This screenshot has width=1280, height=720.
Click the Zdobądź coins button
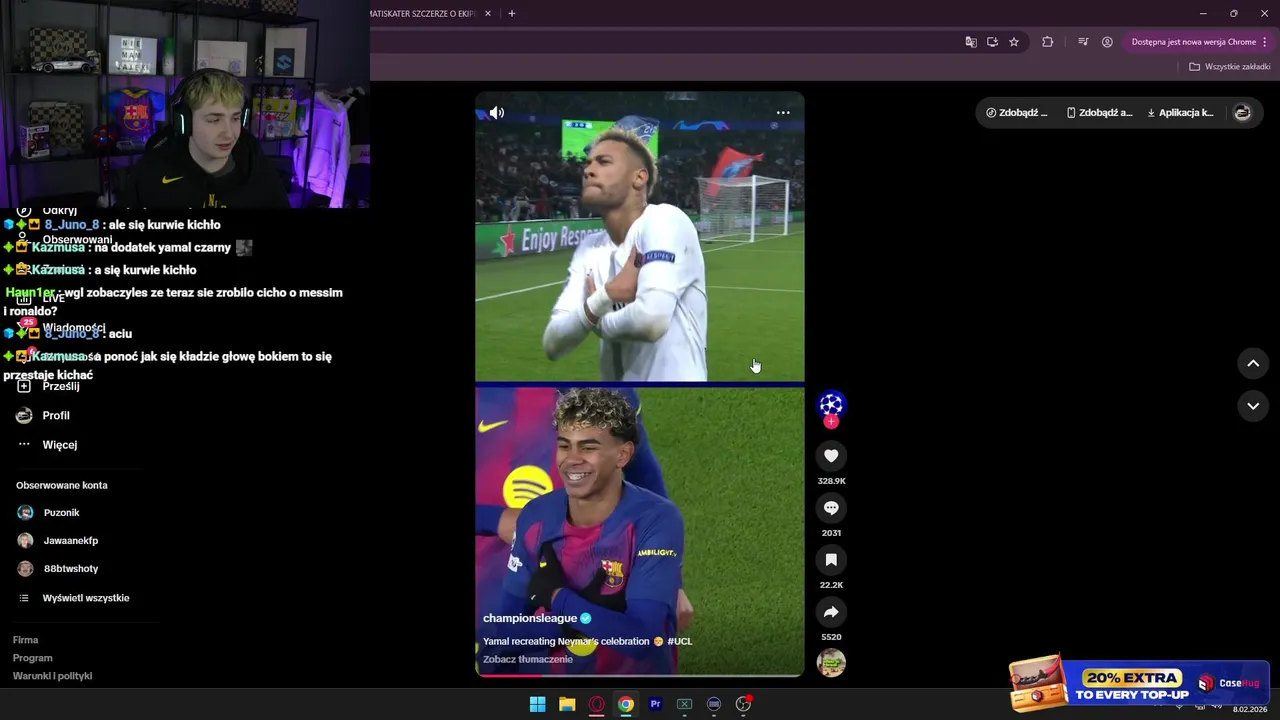pyautogui.click(x=1016, y=113)
